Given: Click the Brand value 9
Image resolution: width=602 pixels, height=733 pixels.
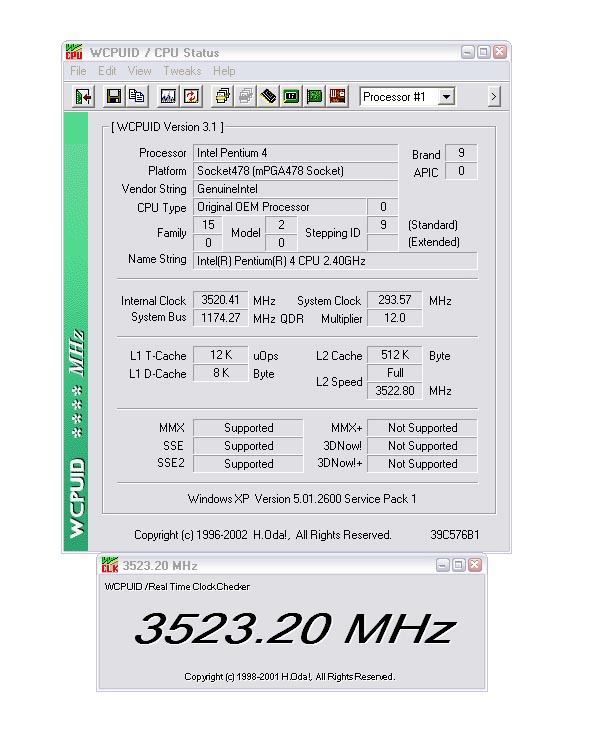Looking at the screenshot, I should click(461, 153).
